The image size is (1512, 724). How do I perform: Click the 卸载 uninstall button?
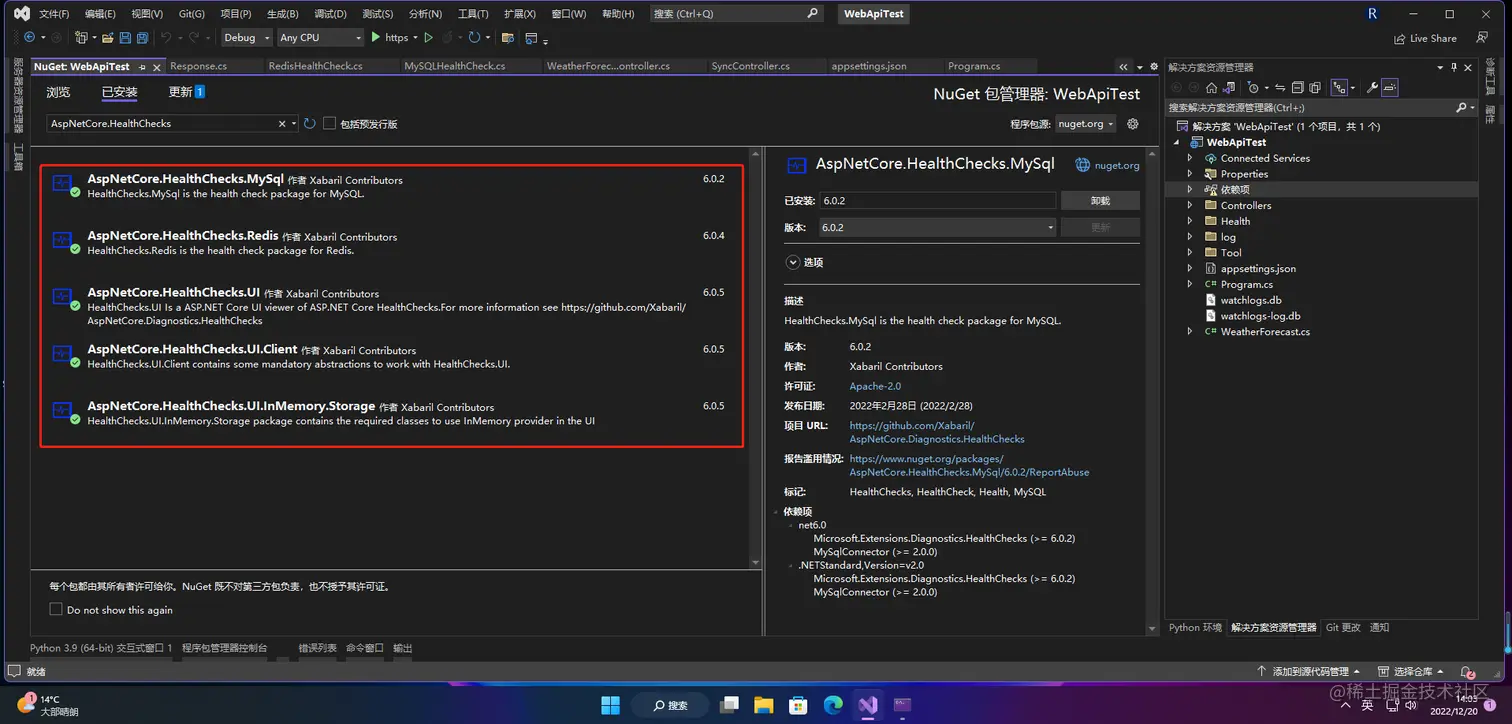(1100, 201)
